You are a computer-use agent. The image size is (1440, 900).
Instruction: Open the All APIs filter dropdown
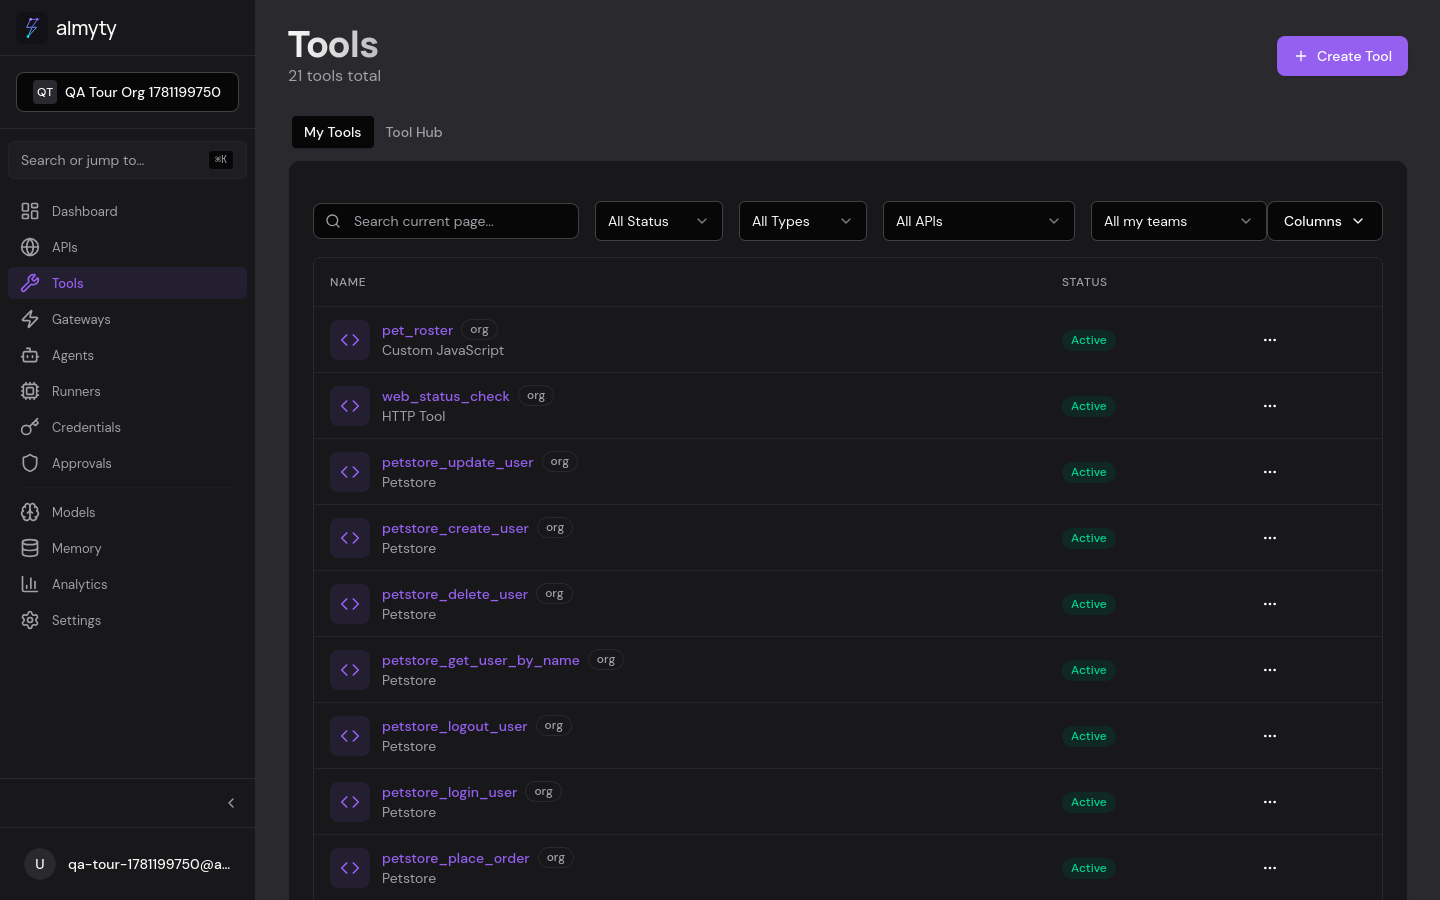[978, 221]
